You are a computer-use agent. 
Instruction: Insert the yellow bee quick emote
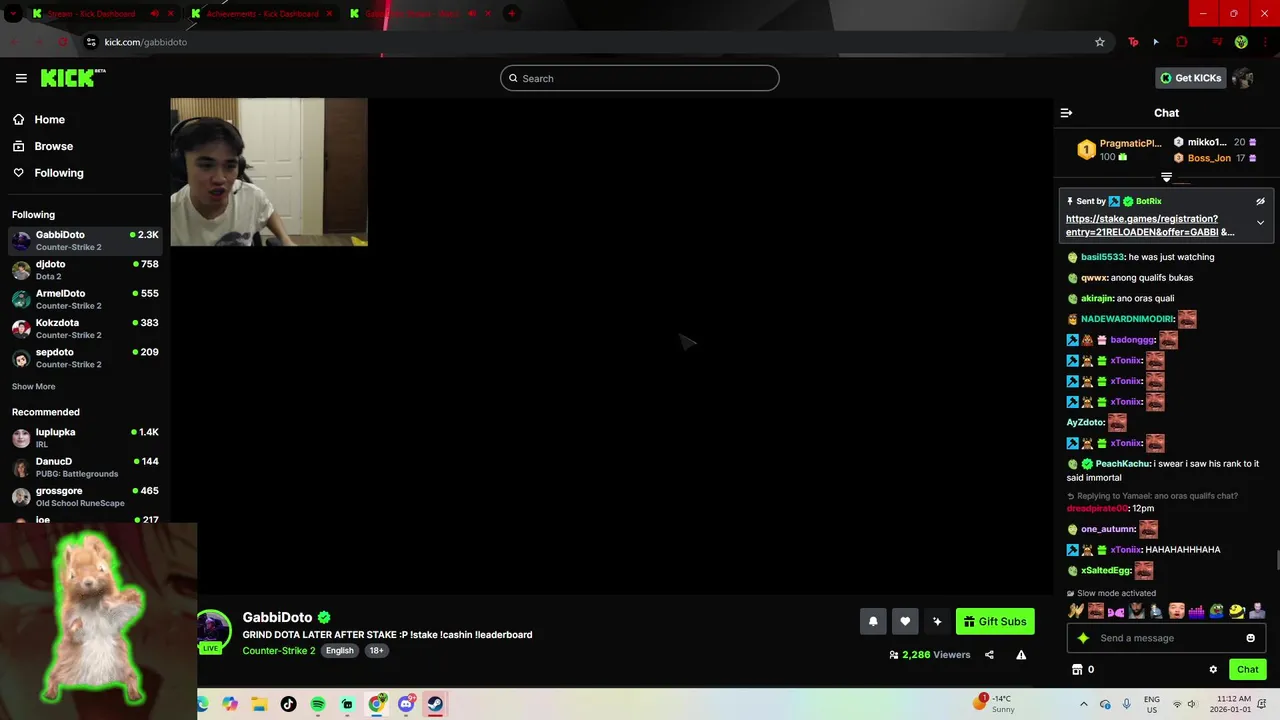1237,611
